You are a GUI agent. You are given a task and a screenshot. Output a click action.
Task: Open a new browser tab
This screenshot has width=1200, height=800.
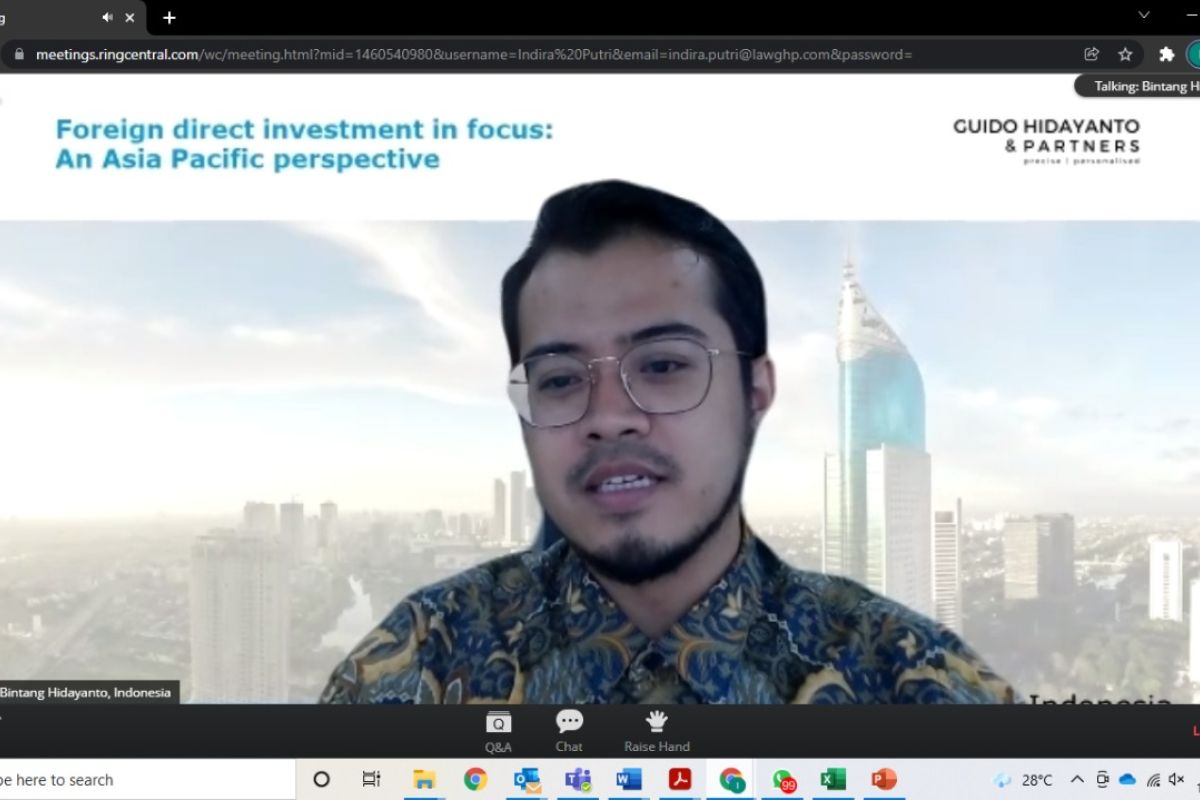tap(169, 17)
